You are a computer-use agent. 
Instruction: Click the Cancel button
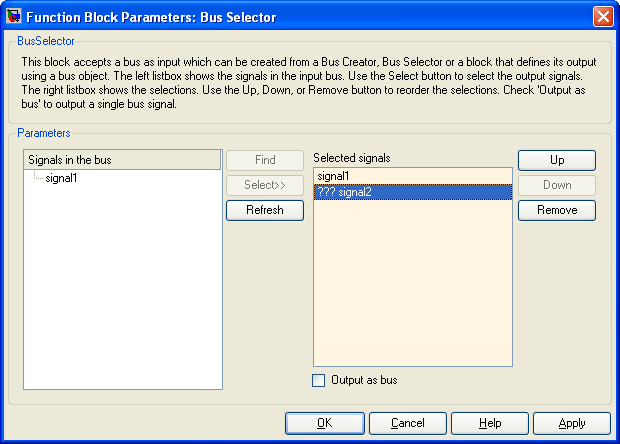(x=408, y=423)
